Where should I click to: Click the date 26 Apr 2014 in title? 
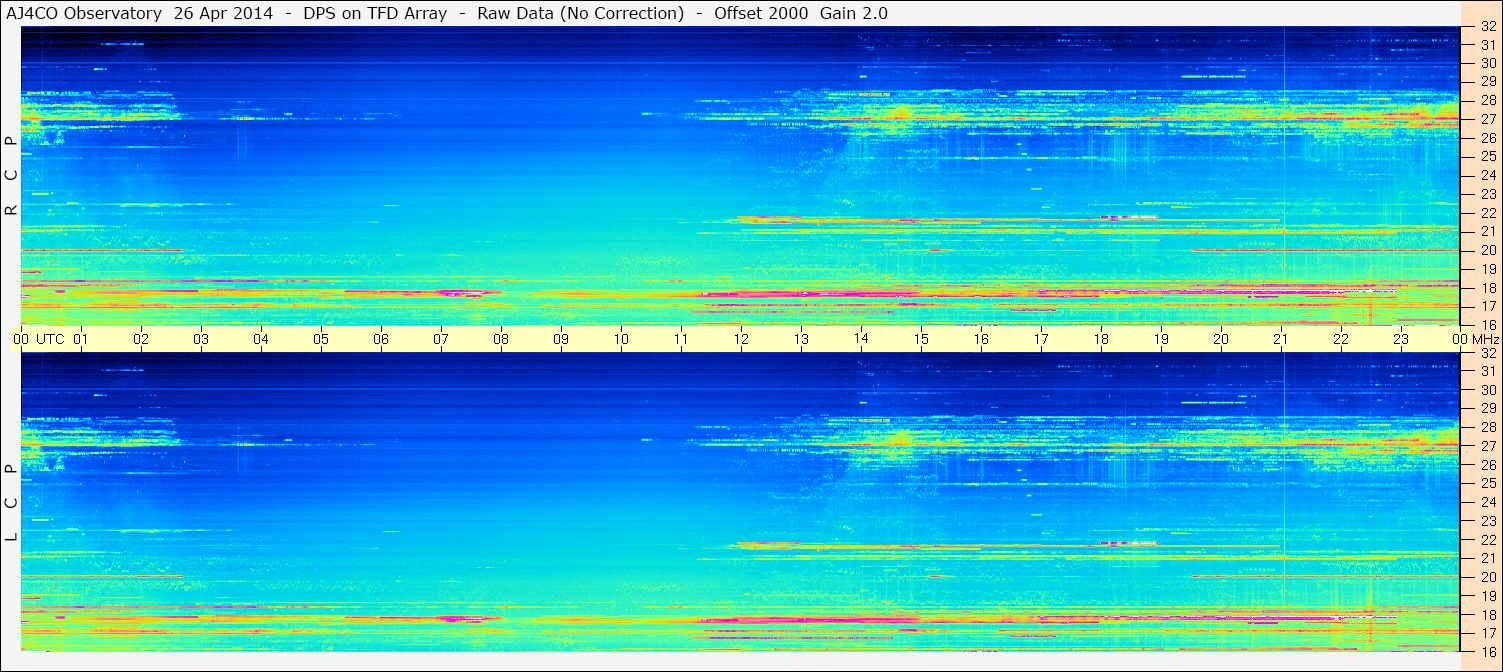pos(223,14)
